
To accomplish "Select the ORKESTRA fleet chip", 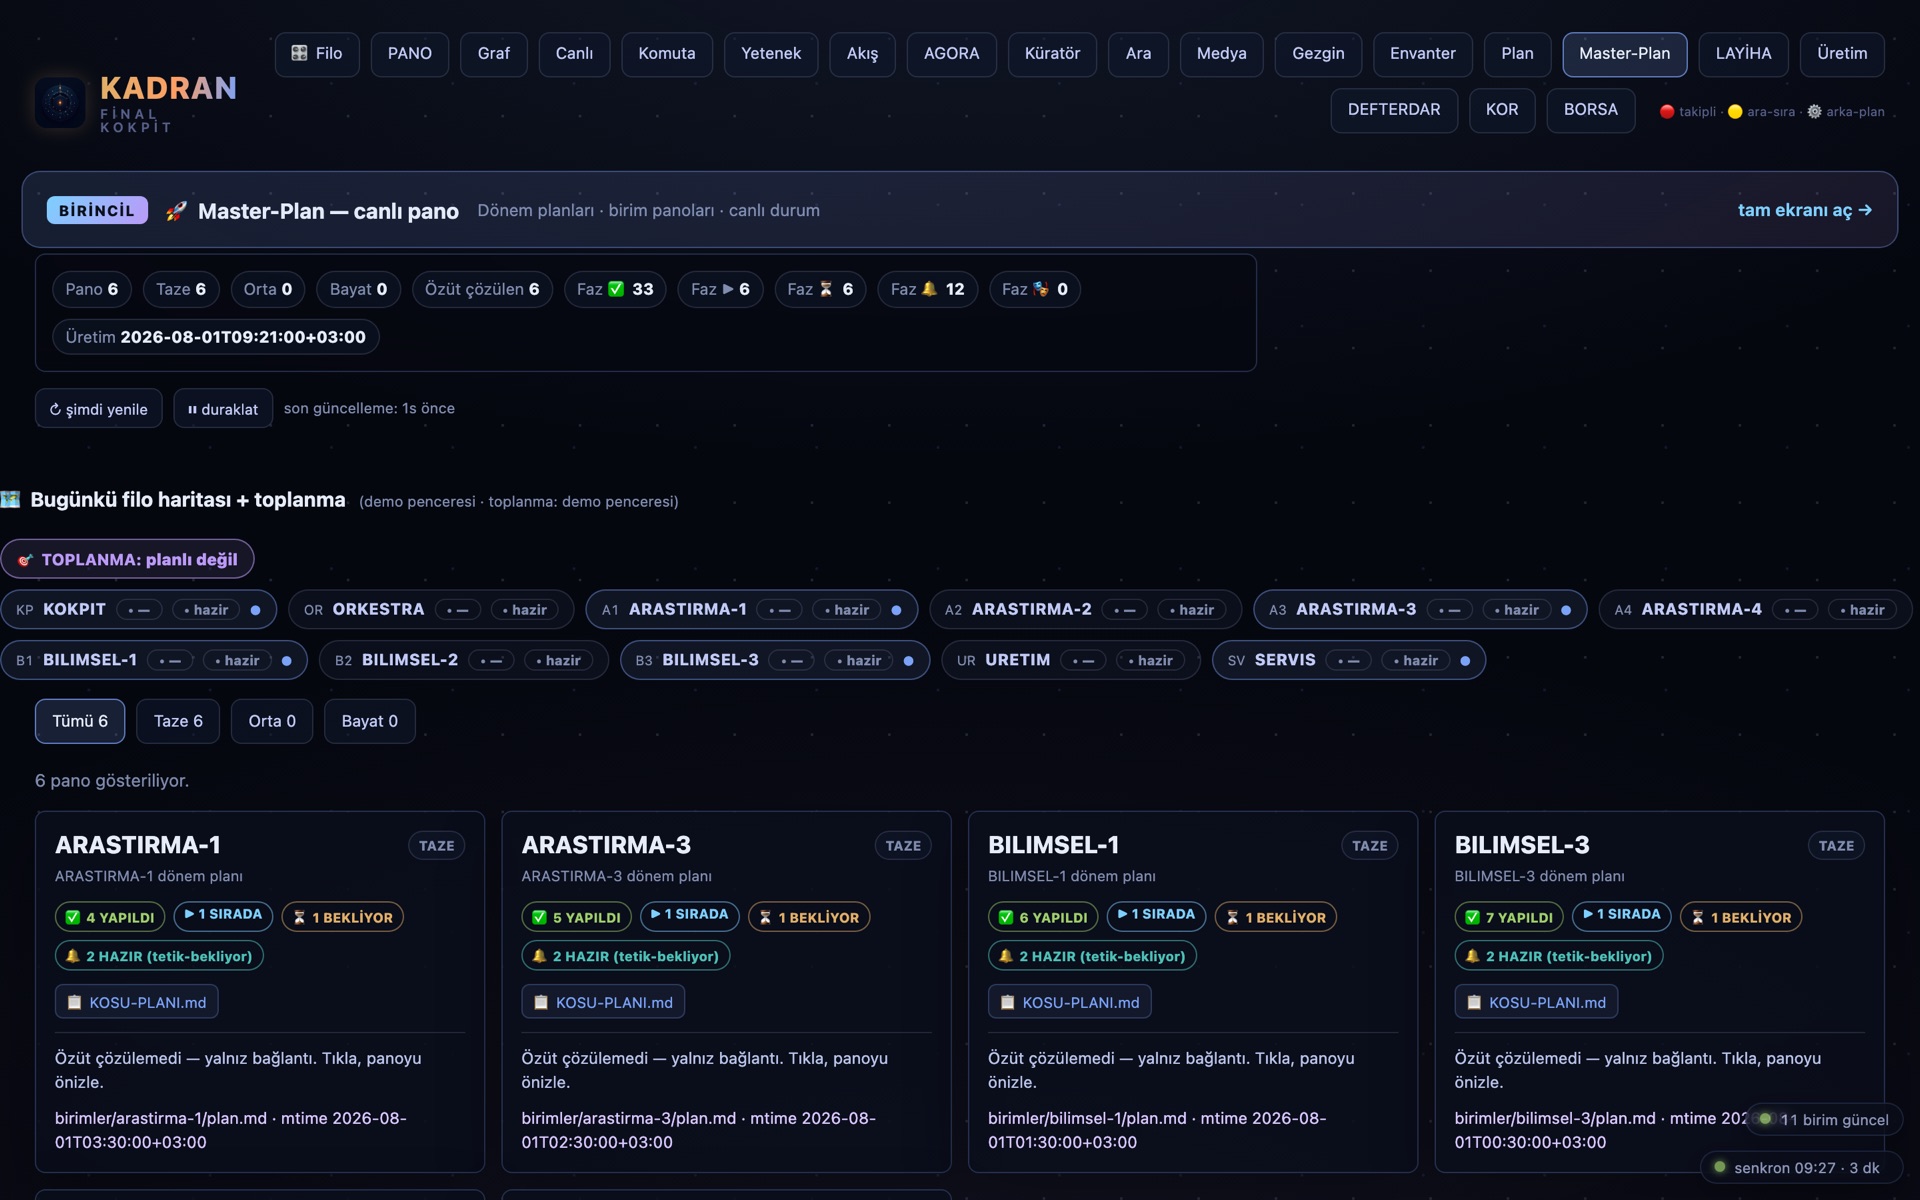I will pyautogui.click(x=431, y=609).
